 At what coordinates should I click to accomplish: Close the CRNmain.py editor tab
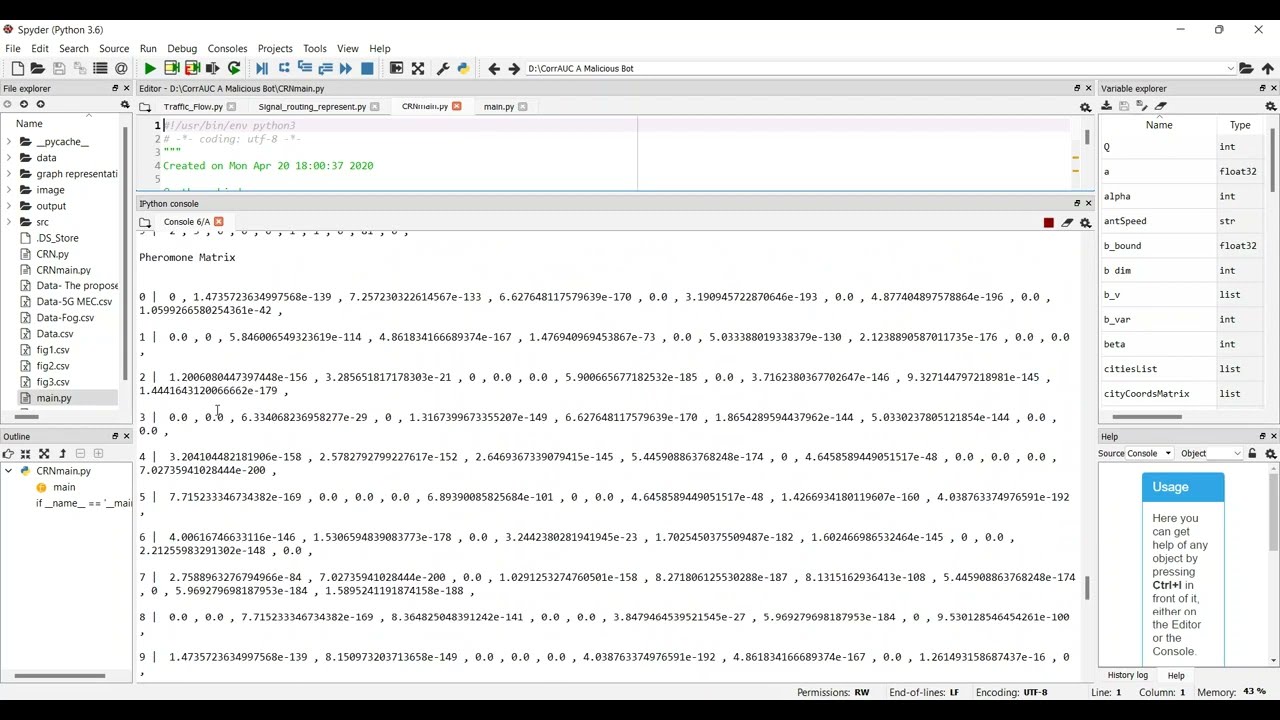(x=456, y=106)
